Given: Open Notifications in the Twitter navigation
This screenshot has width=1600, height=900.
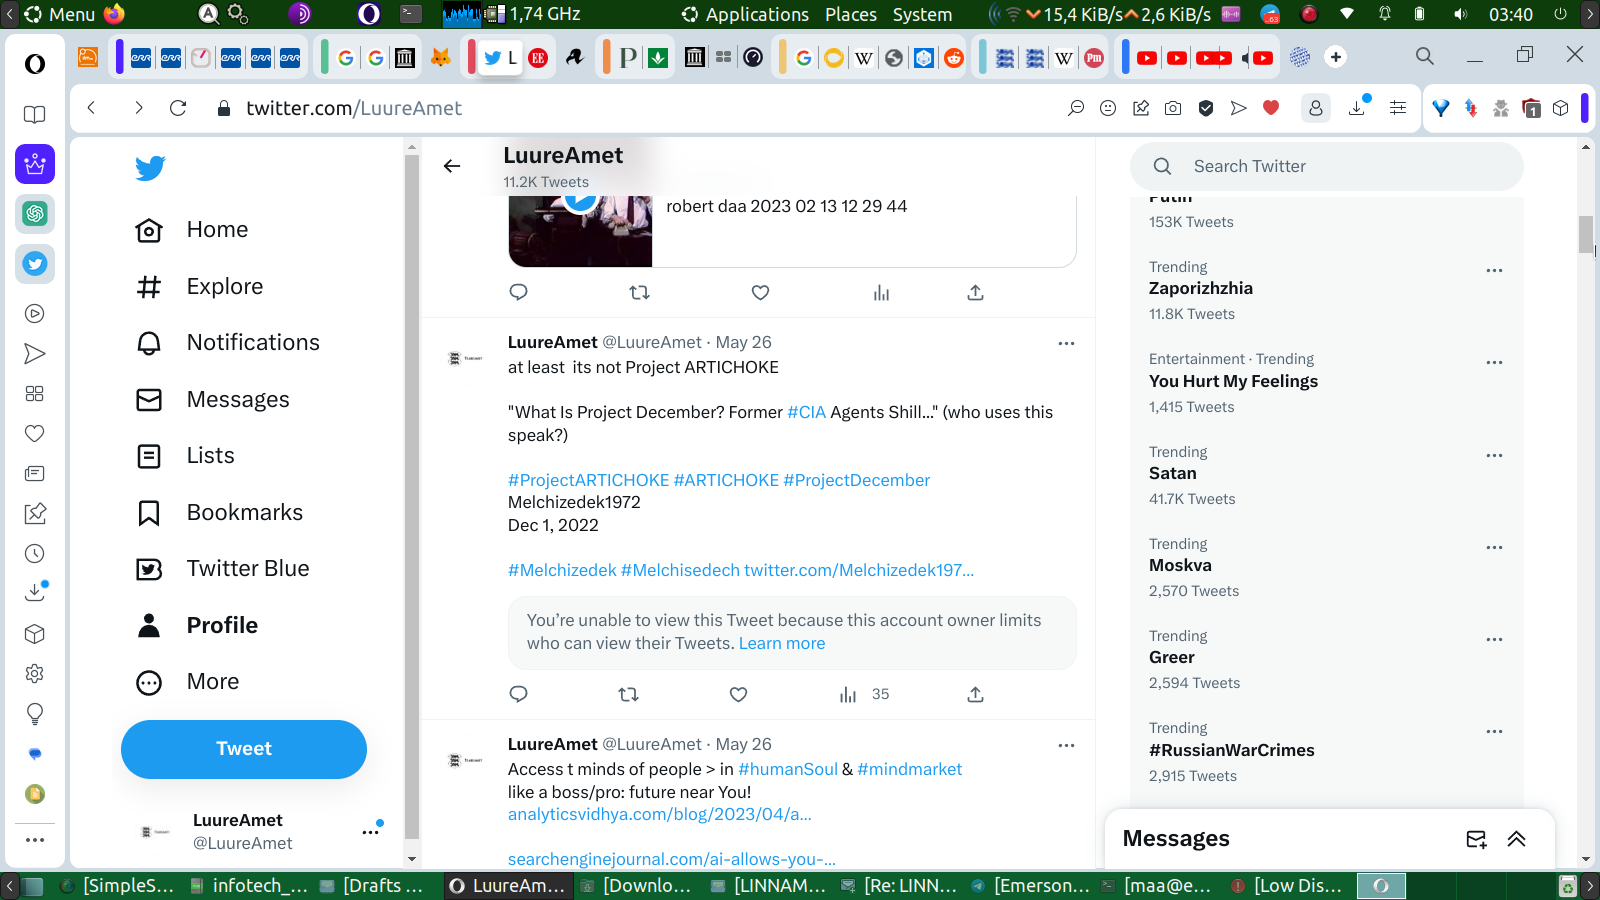Looking at the screenshot, I should click(x=228, y=343).
